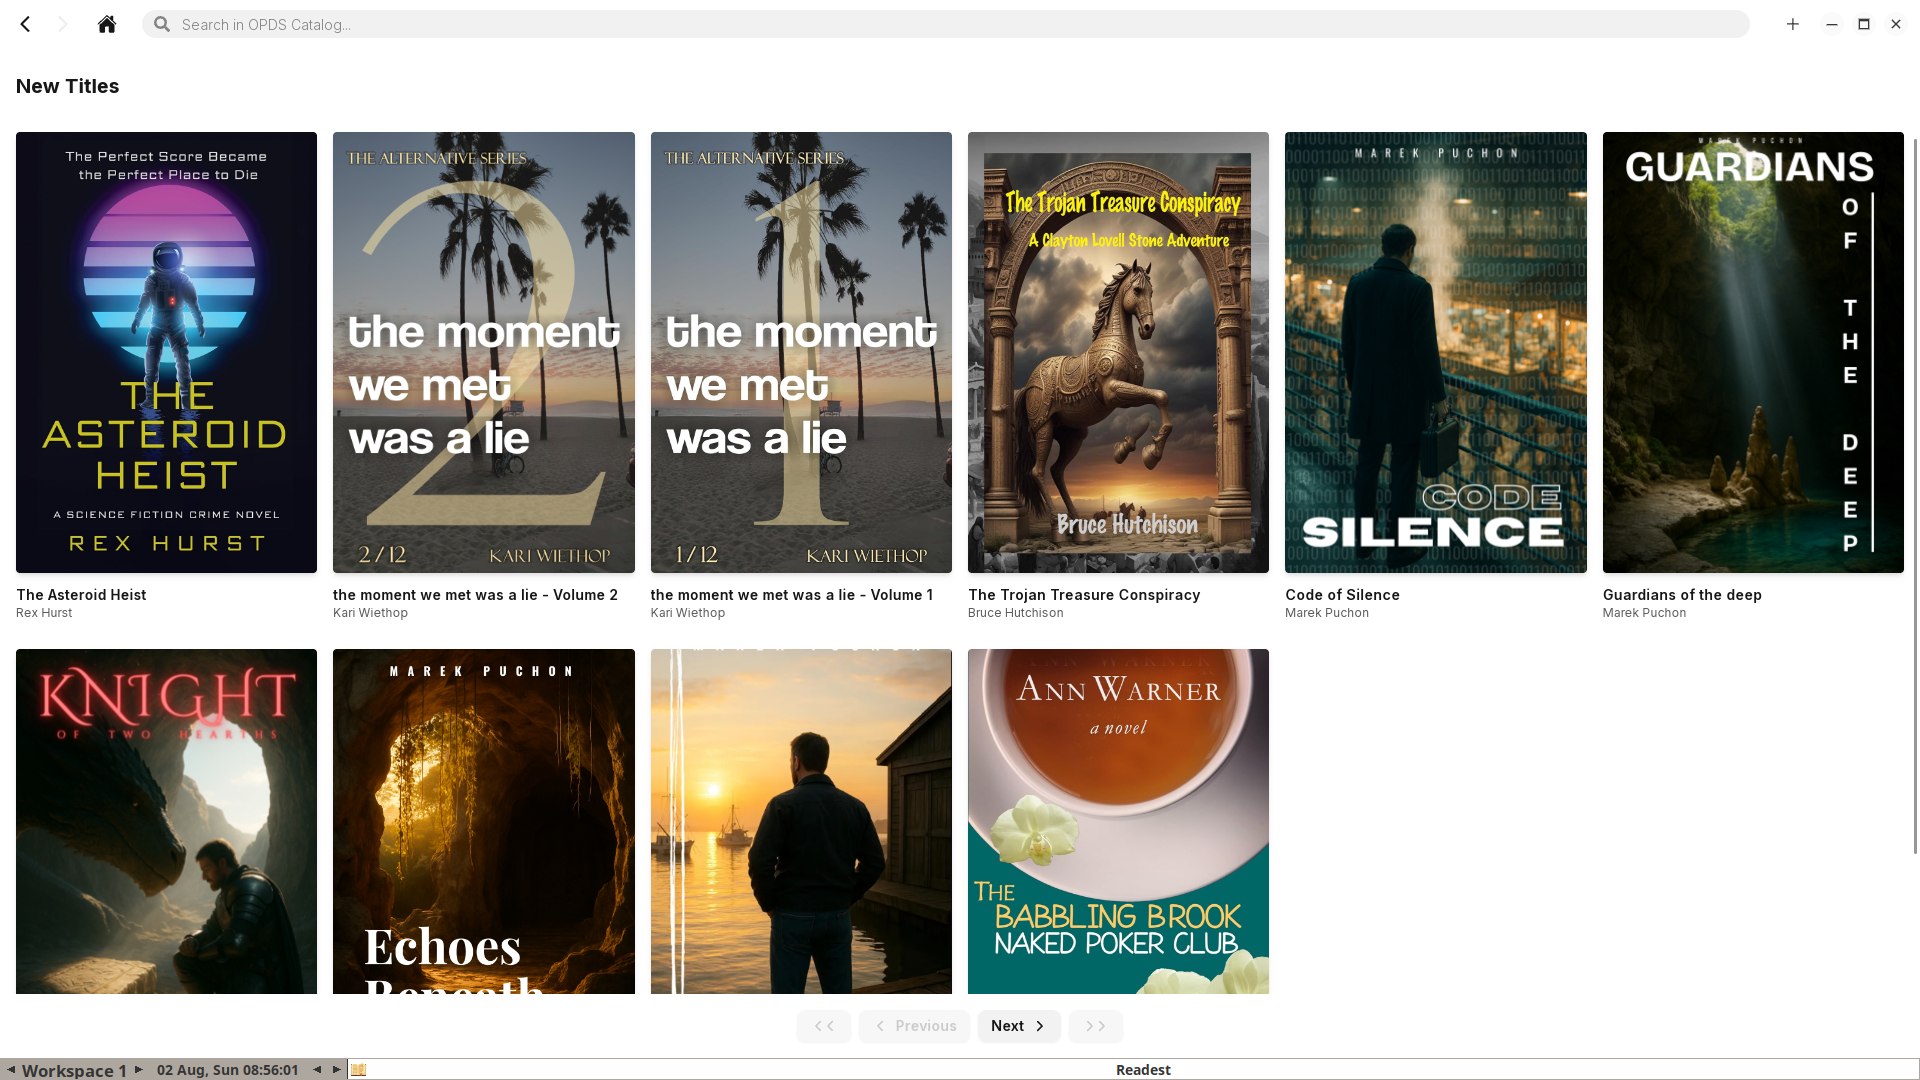Click title 'the moment we met was a lie - Volume 2'
Viewport: 1920px width, 1080px height.
[475, 595]
